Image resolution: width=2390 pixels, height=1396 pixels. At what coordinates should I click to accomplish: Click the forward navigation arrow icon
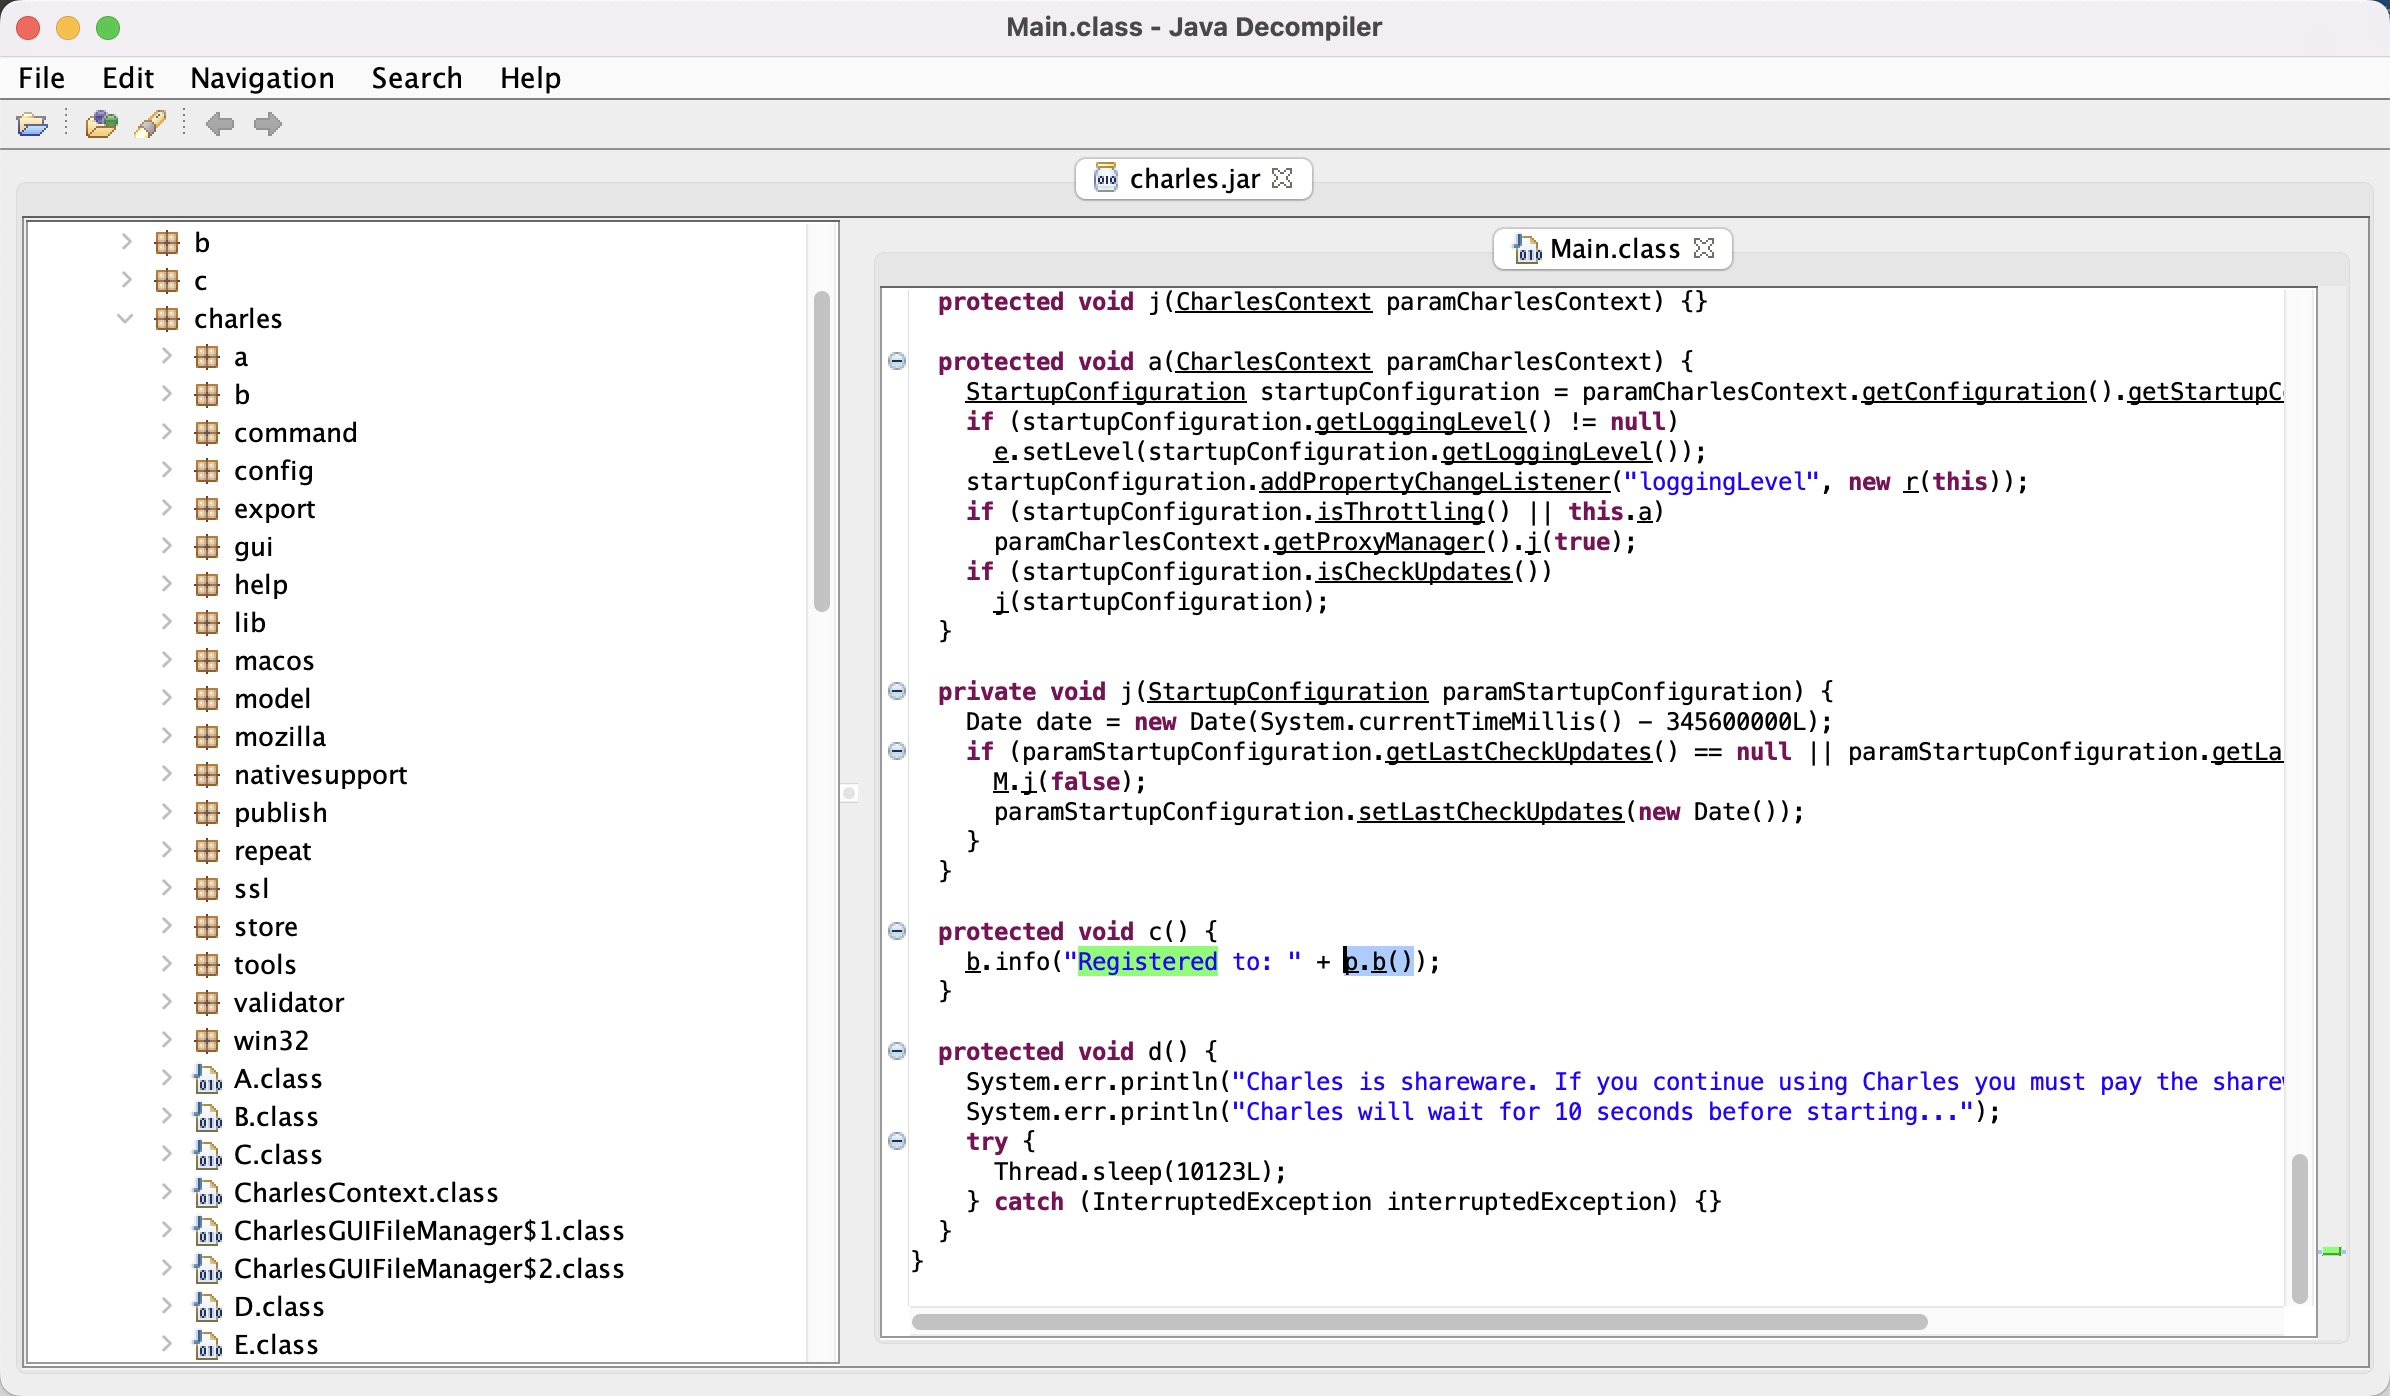pyautogui.click(x=269, y=123)
